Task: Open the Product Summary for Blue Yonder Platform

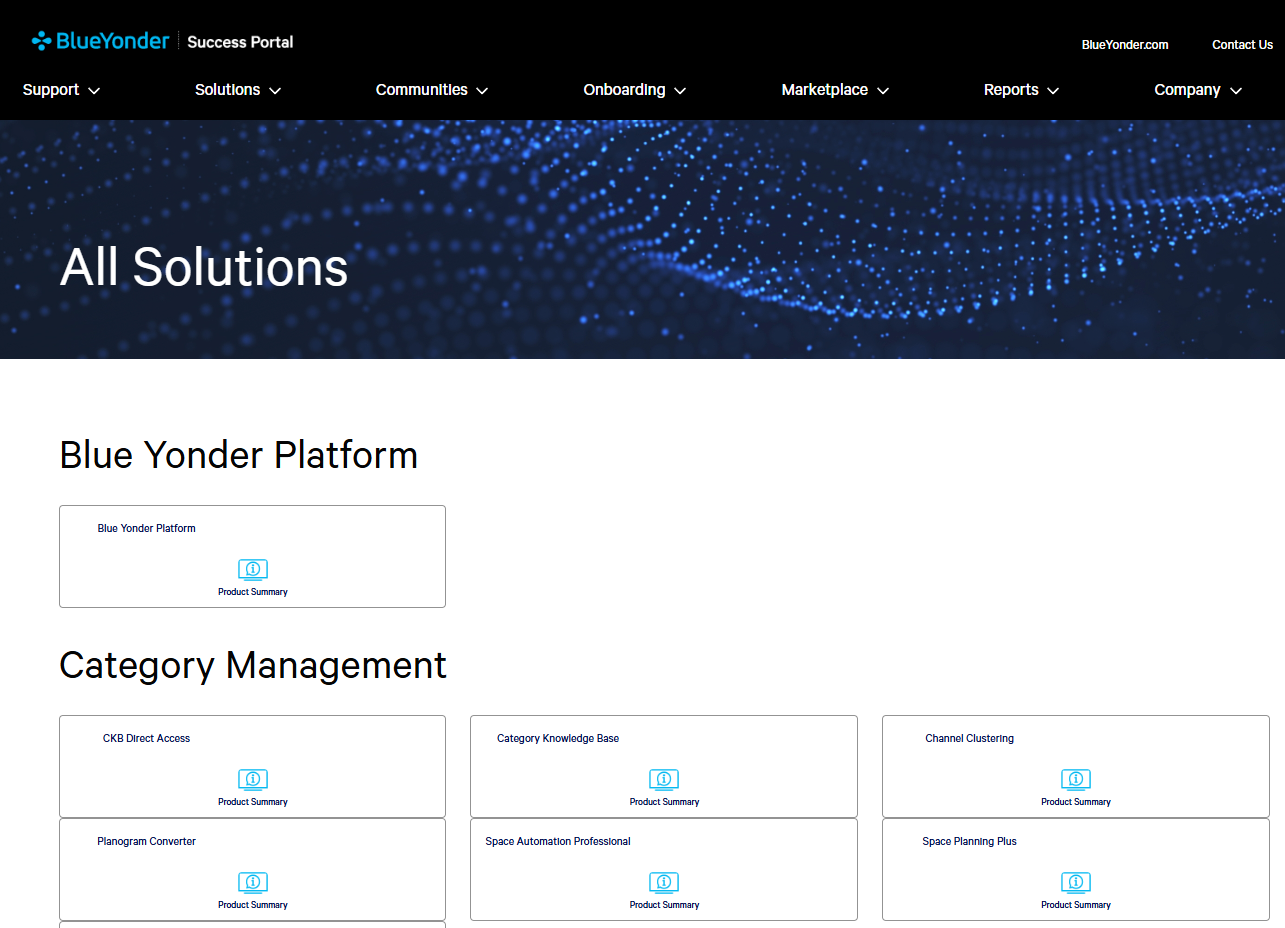Action: coord(252,569)
